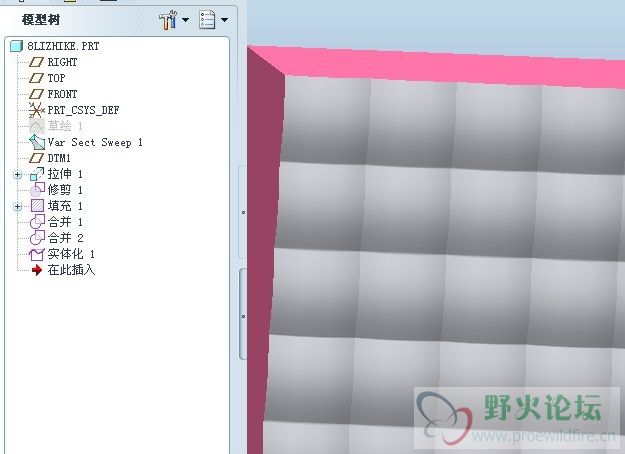The image size is (625, 454).
Task: Click the 合并 2 merge icon
Action: 37,238
